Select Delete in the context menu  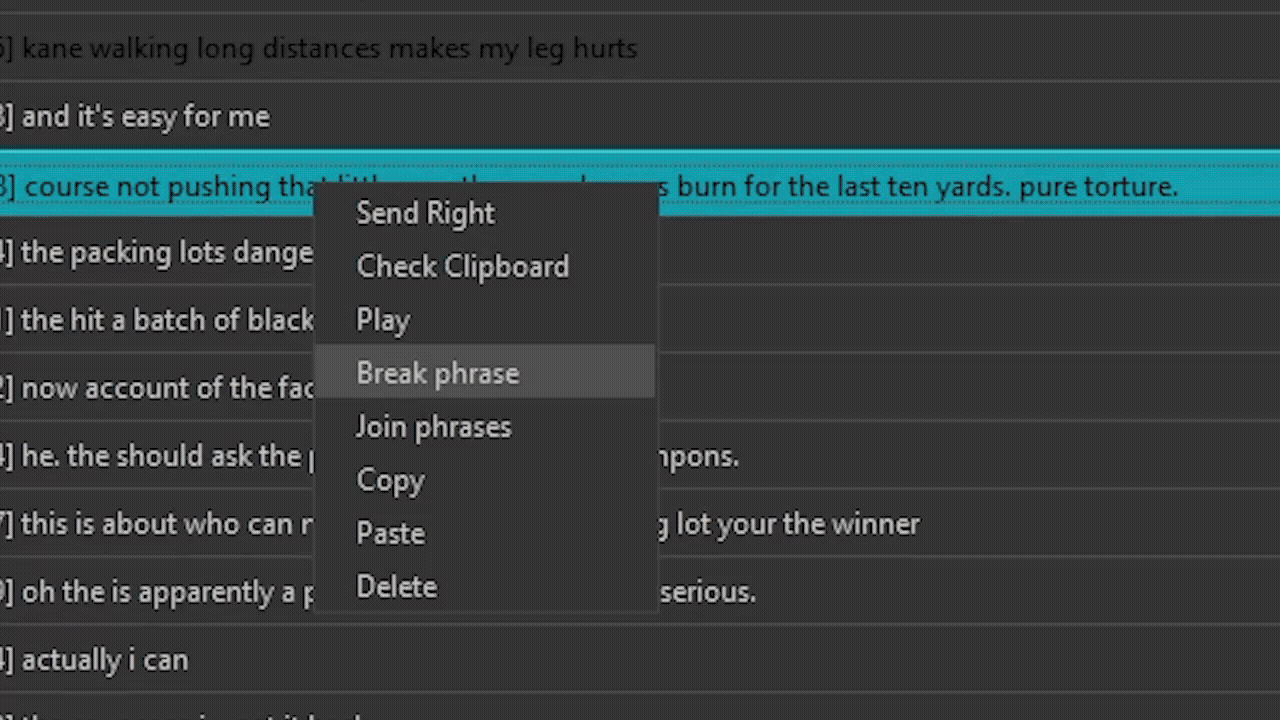click(x=396, y=587)
